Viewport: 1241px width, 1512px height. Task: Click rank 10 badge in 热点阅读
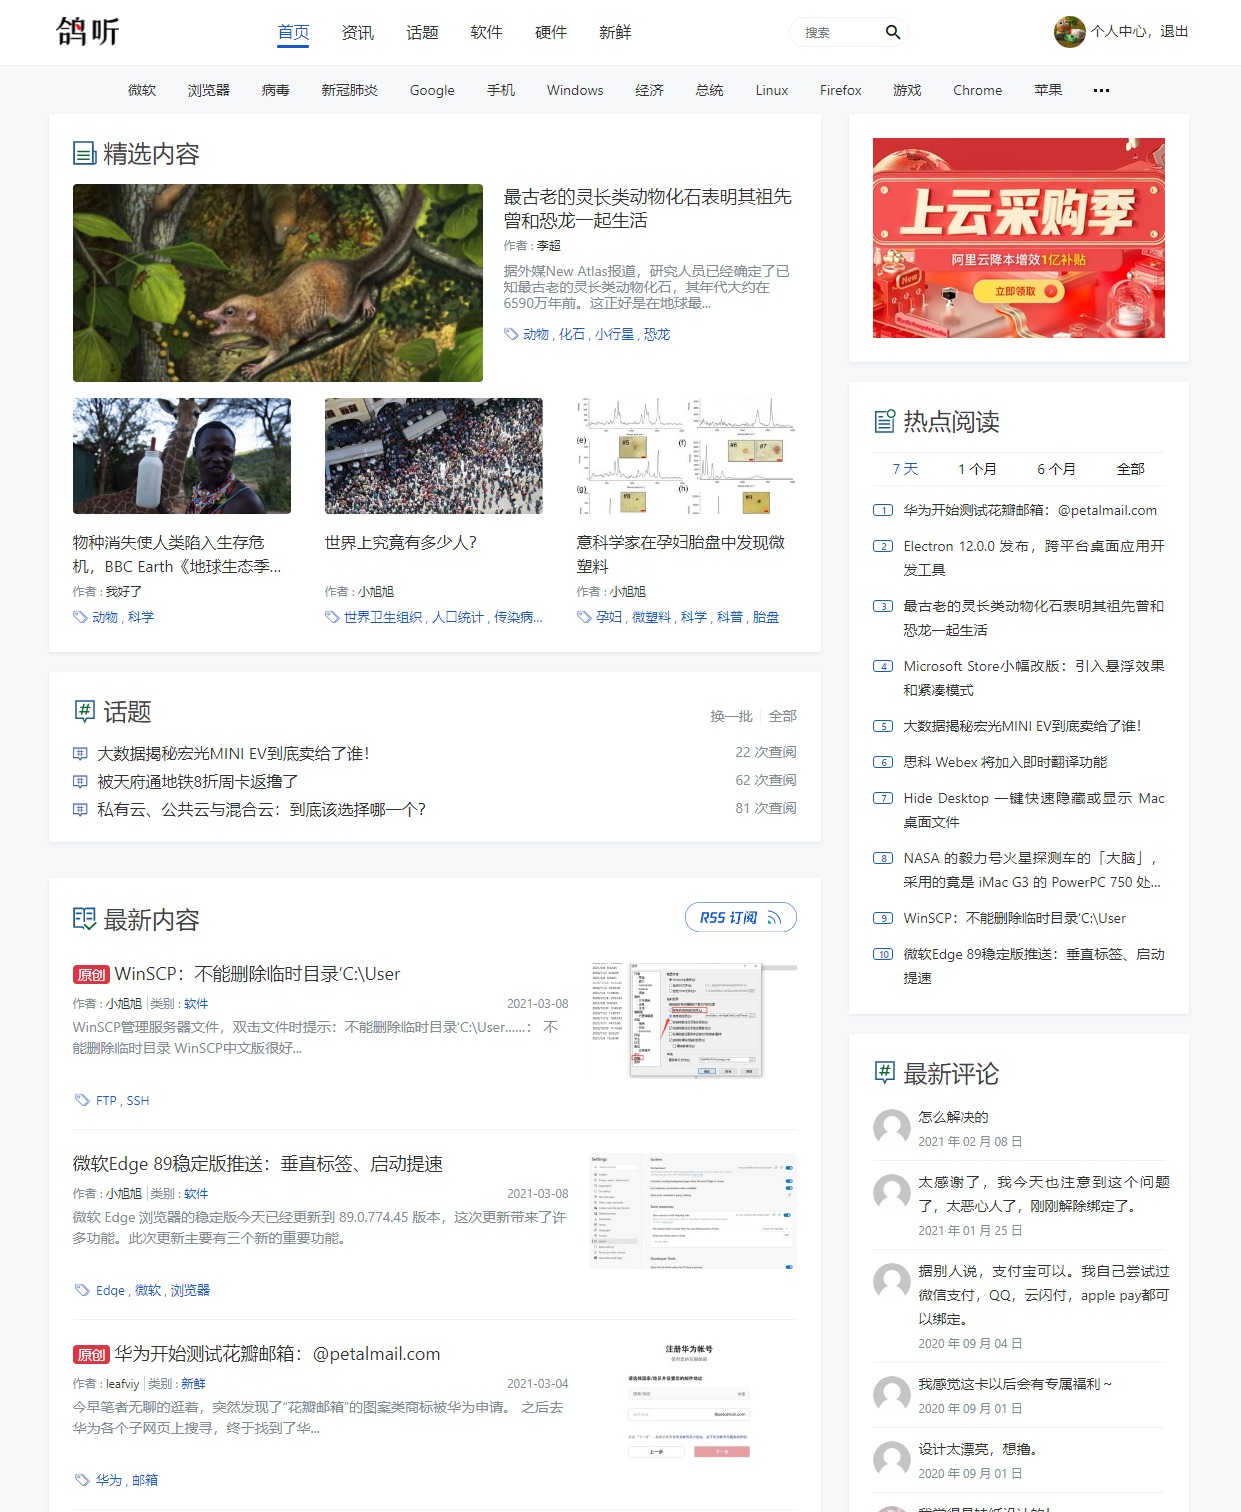(x=883, y=954)
